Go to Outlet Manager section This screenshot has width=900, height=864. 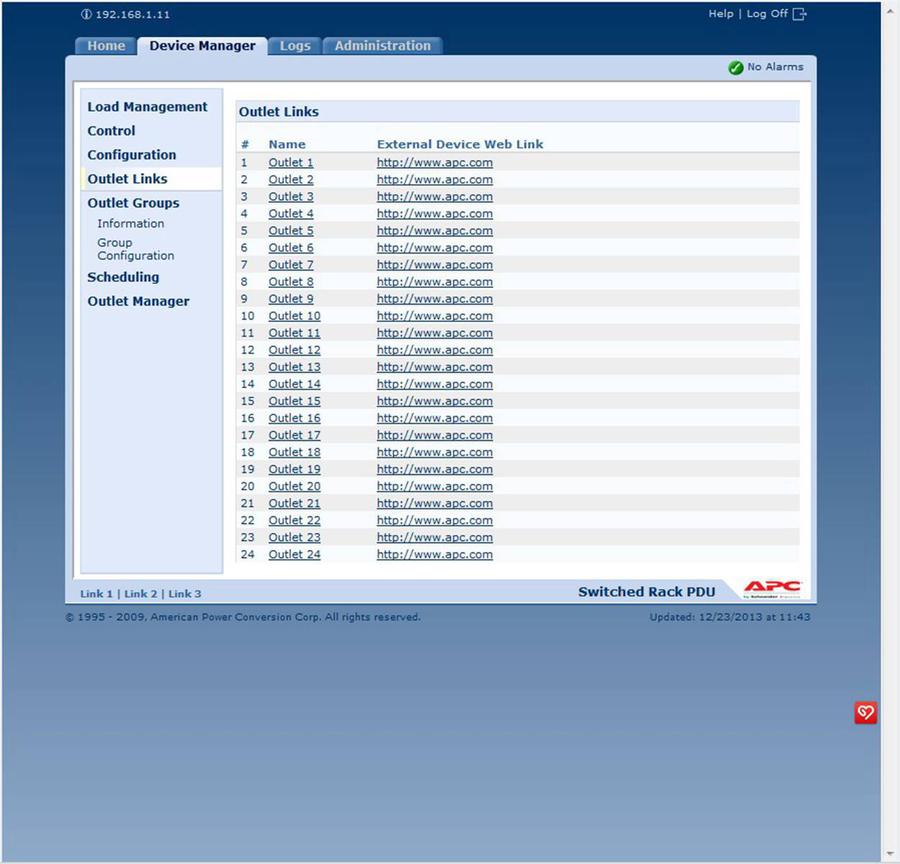click(x=138, y=301)
